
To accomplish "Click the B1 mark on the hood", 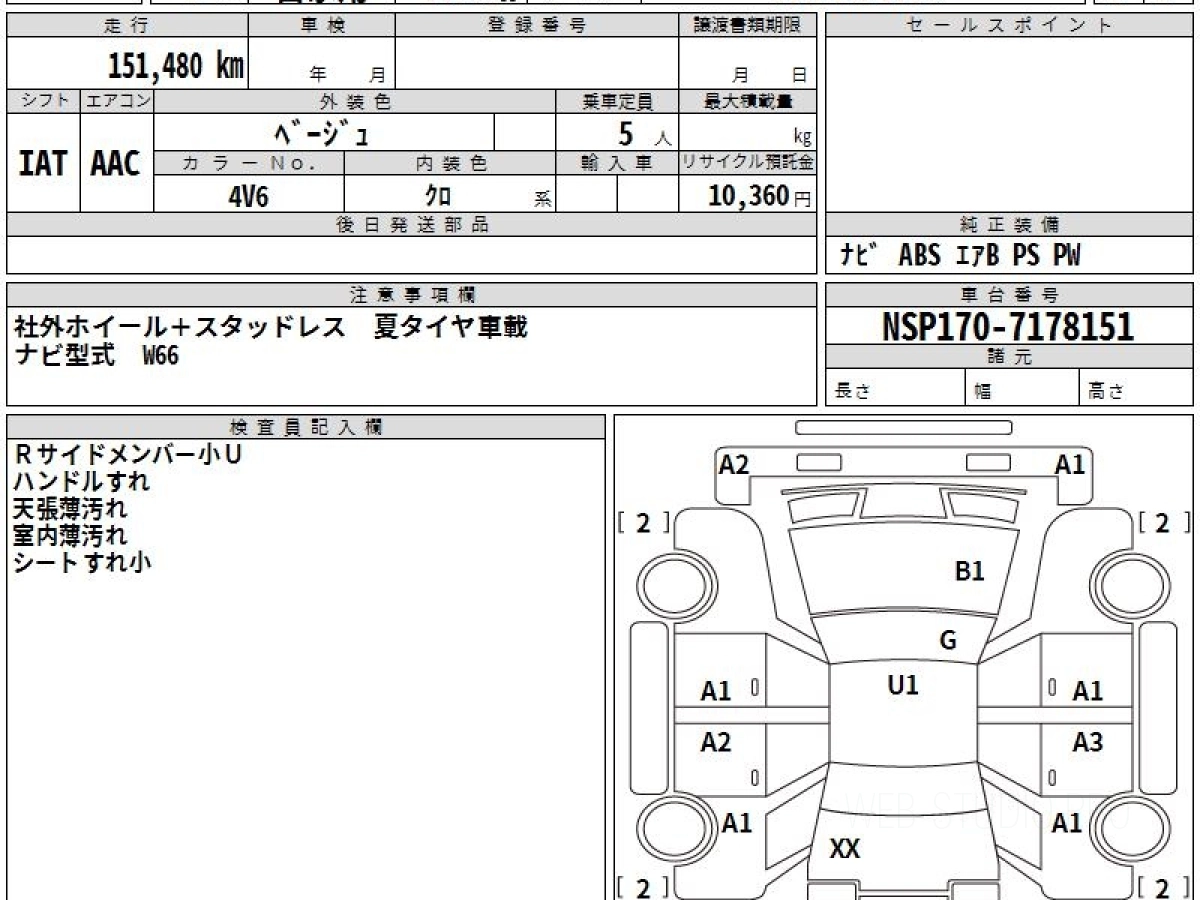I will pos(970,571).
